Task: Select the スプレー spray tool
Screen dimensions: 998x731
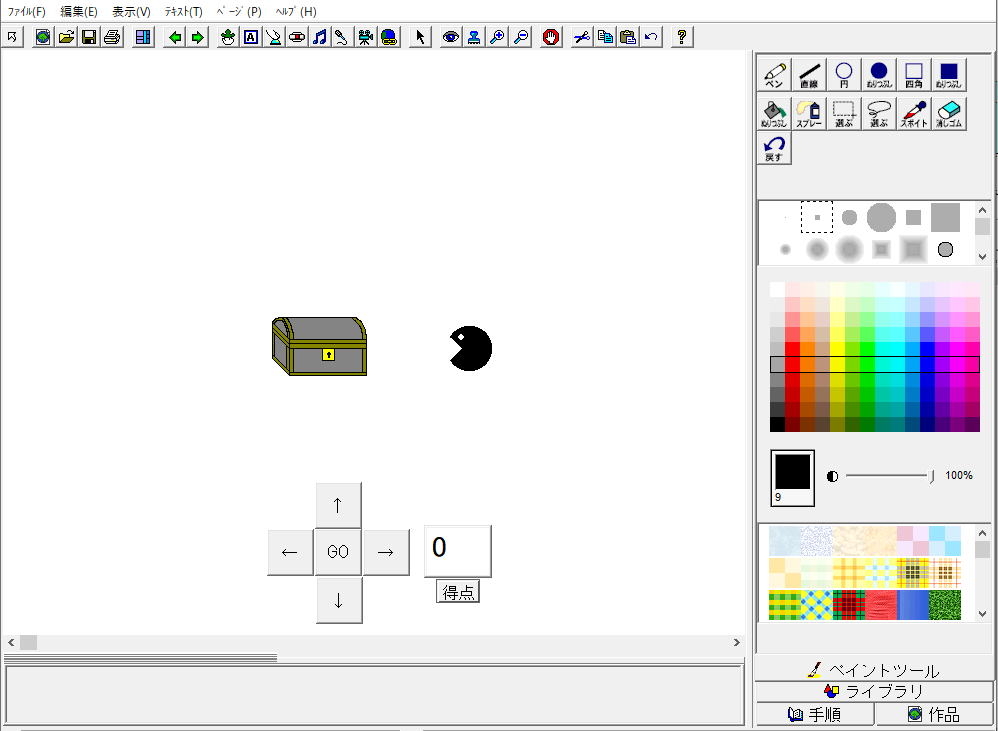Action: point(809,114)
